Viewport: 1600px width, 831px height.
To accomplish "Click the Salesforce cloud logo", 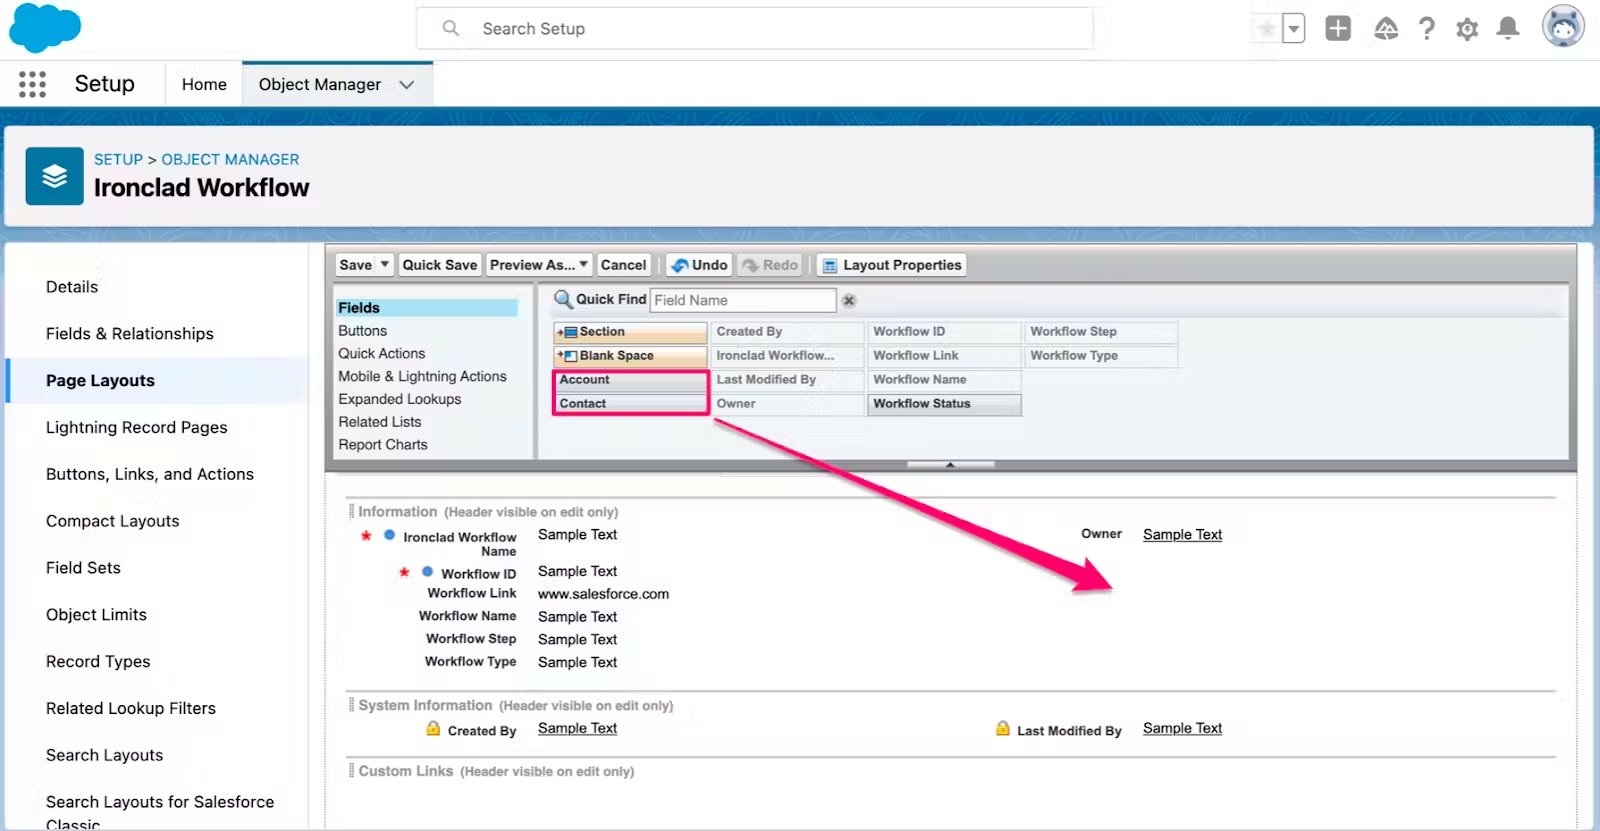I will 45,27.
